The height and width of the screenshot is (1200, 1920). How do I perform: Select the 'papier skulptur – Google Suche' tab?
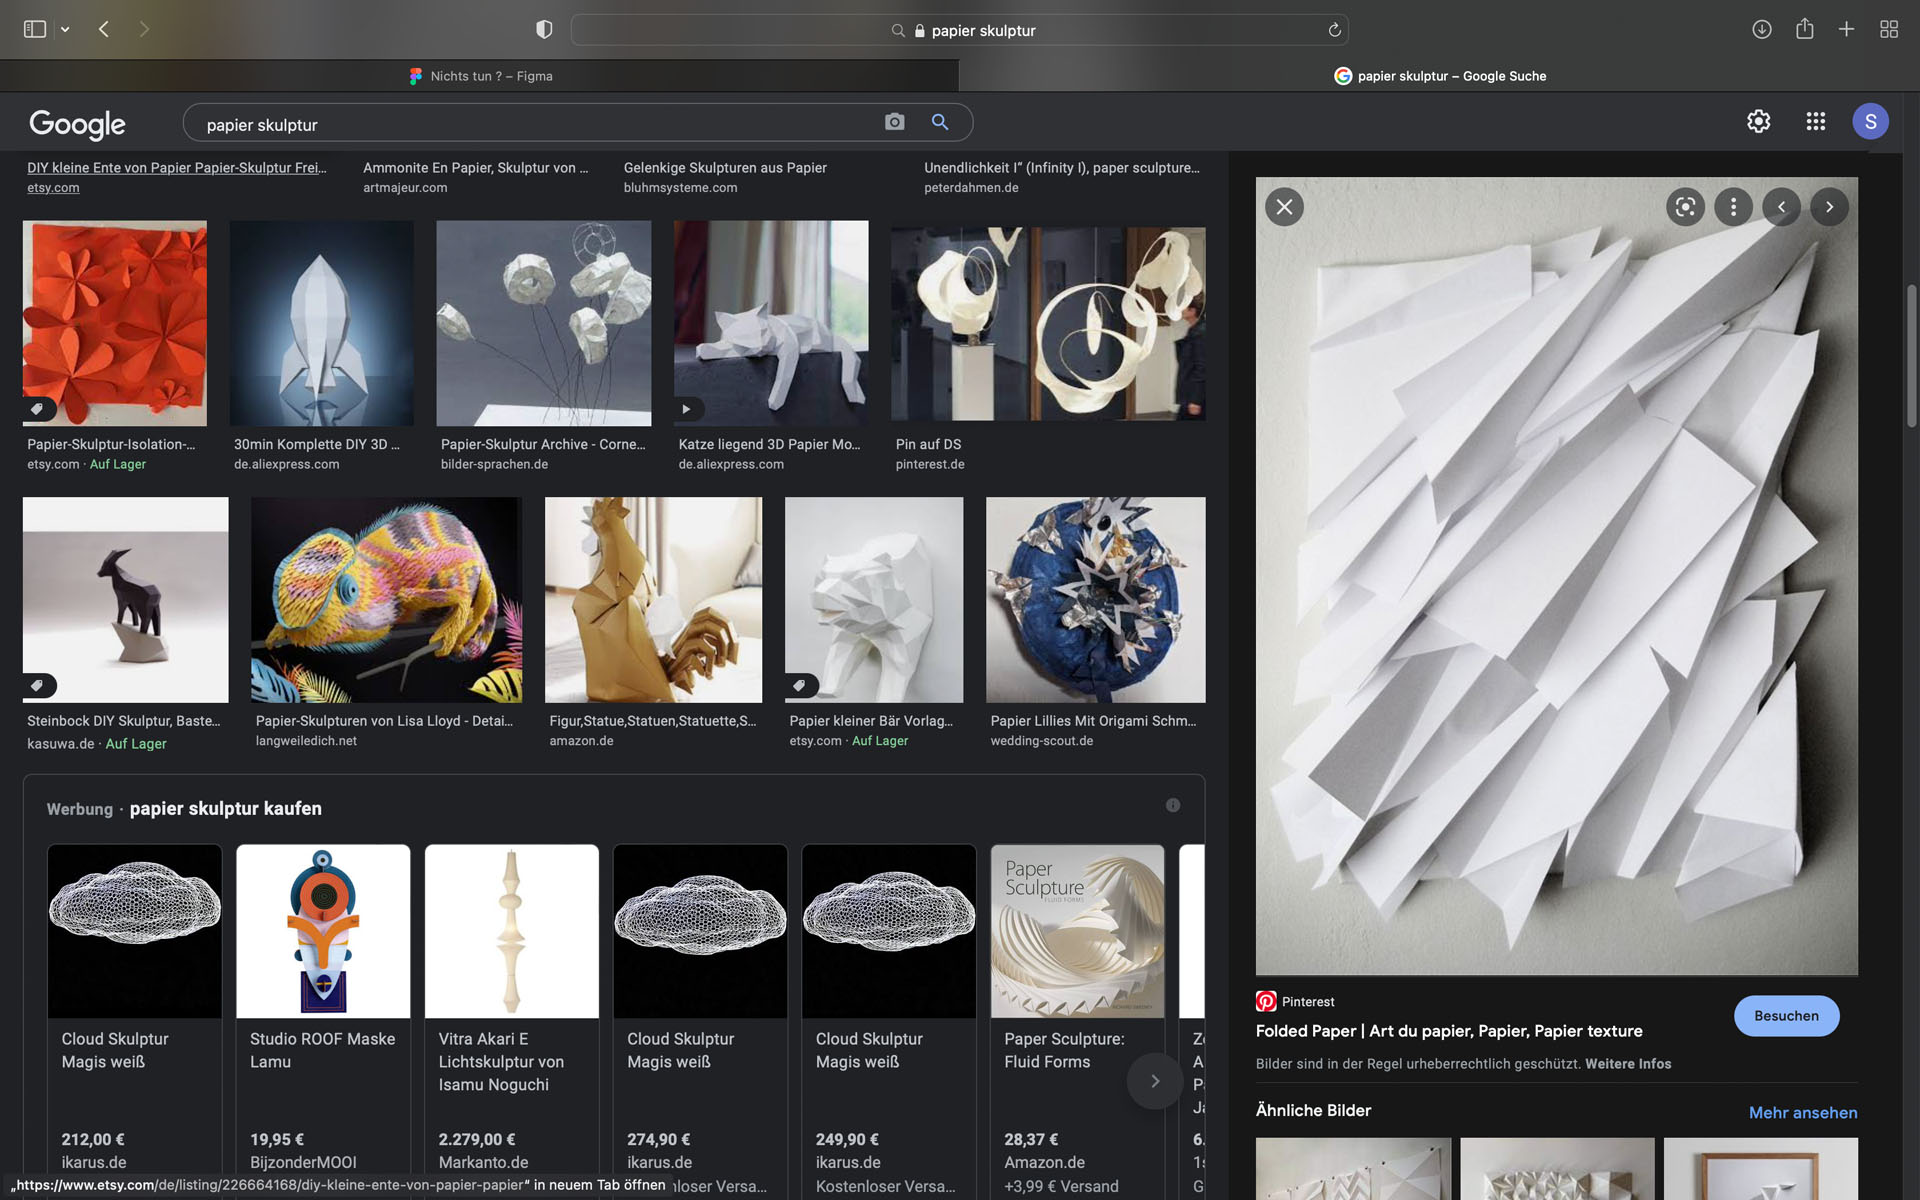(x=1439, y=76)
